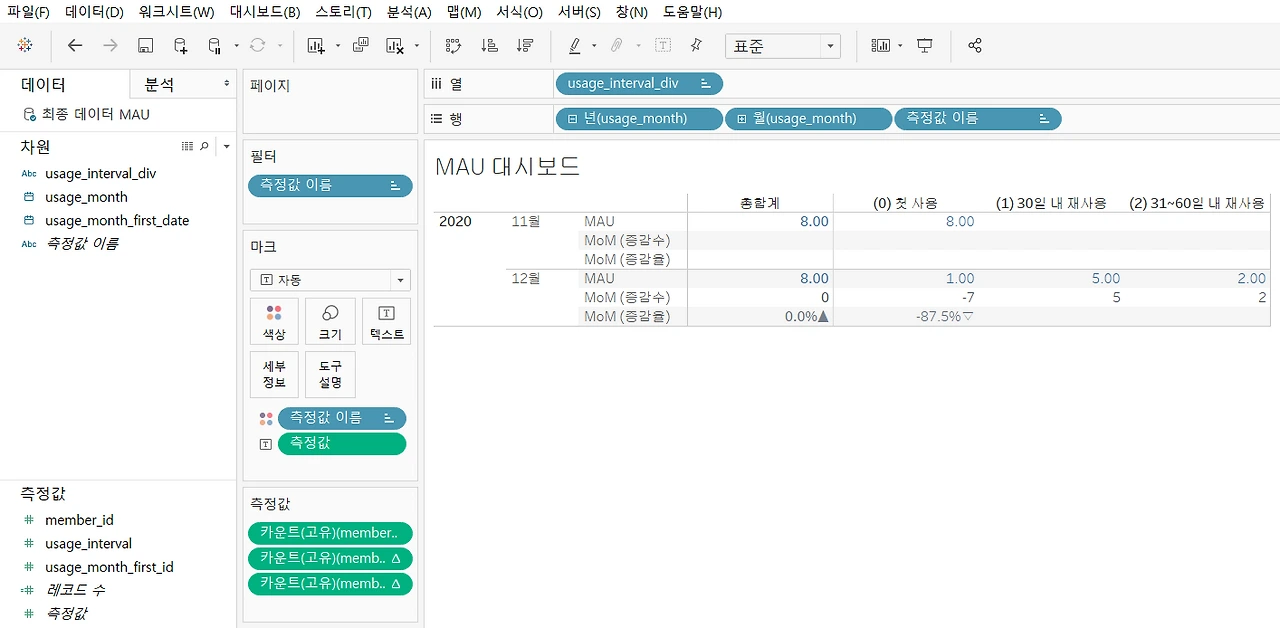Click the Clear sheet icon
Screen dimensions: 1280x628
pos(395,46)
